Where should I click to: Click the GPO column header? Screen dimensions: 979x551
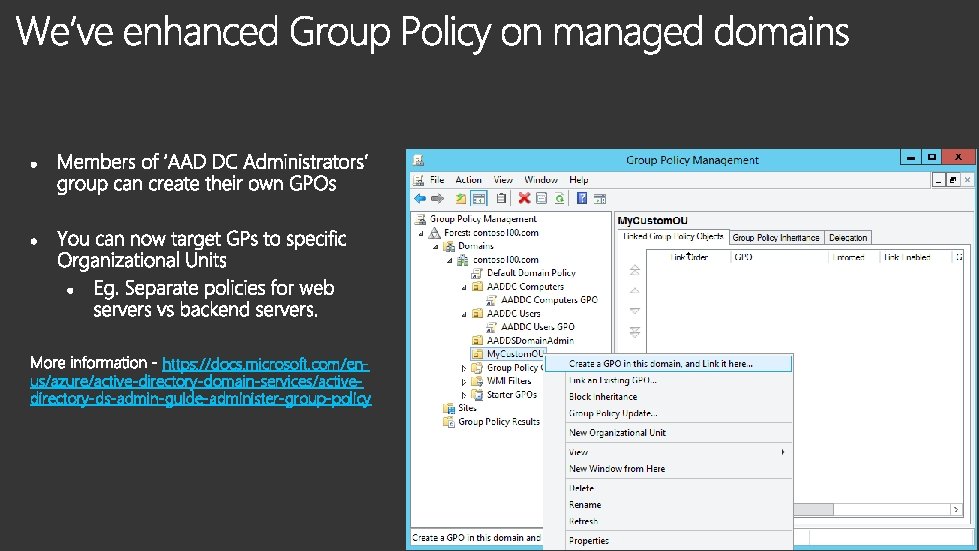pos(779,257)
